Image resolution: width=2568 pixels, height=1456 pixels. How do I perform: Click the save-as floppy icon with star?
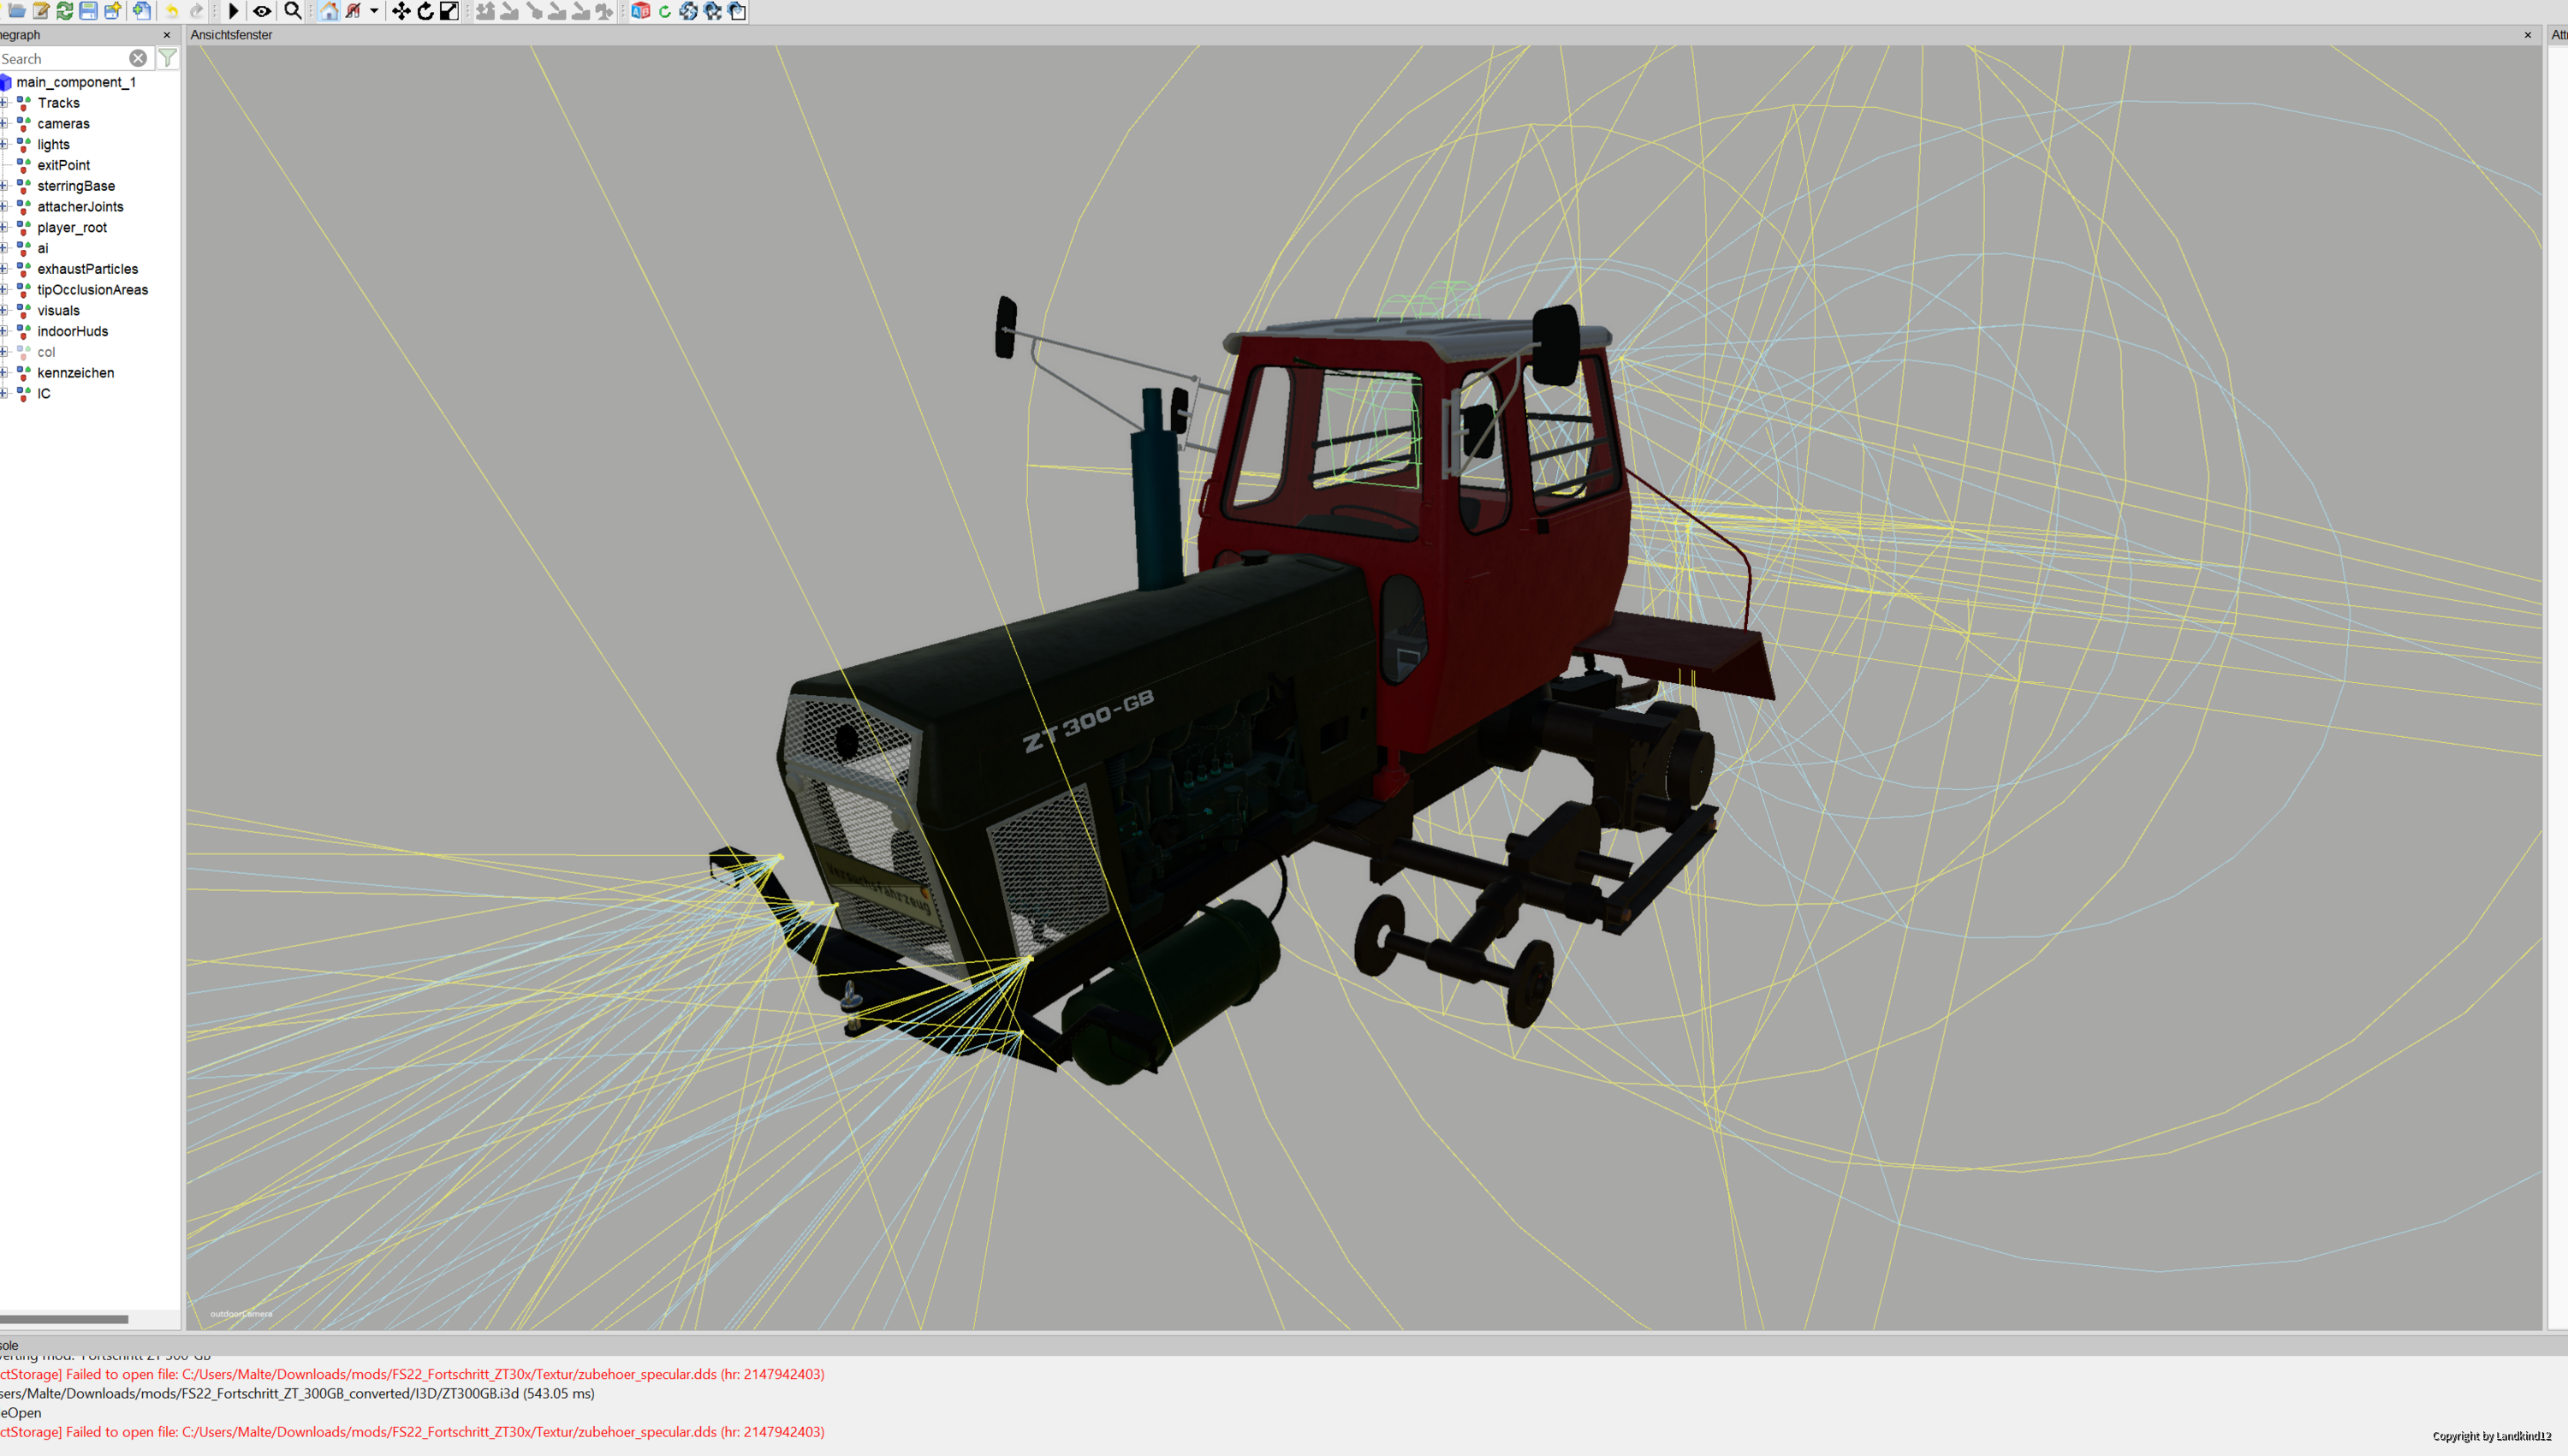point(113,11)
